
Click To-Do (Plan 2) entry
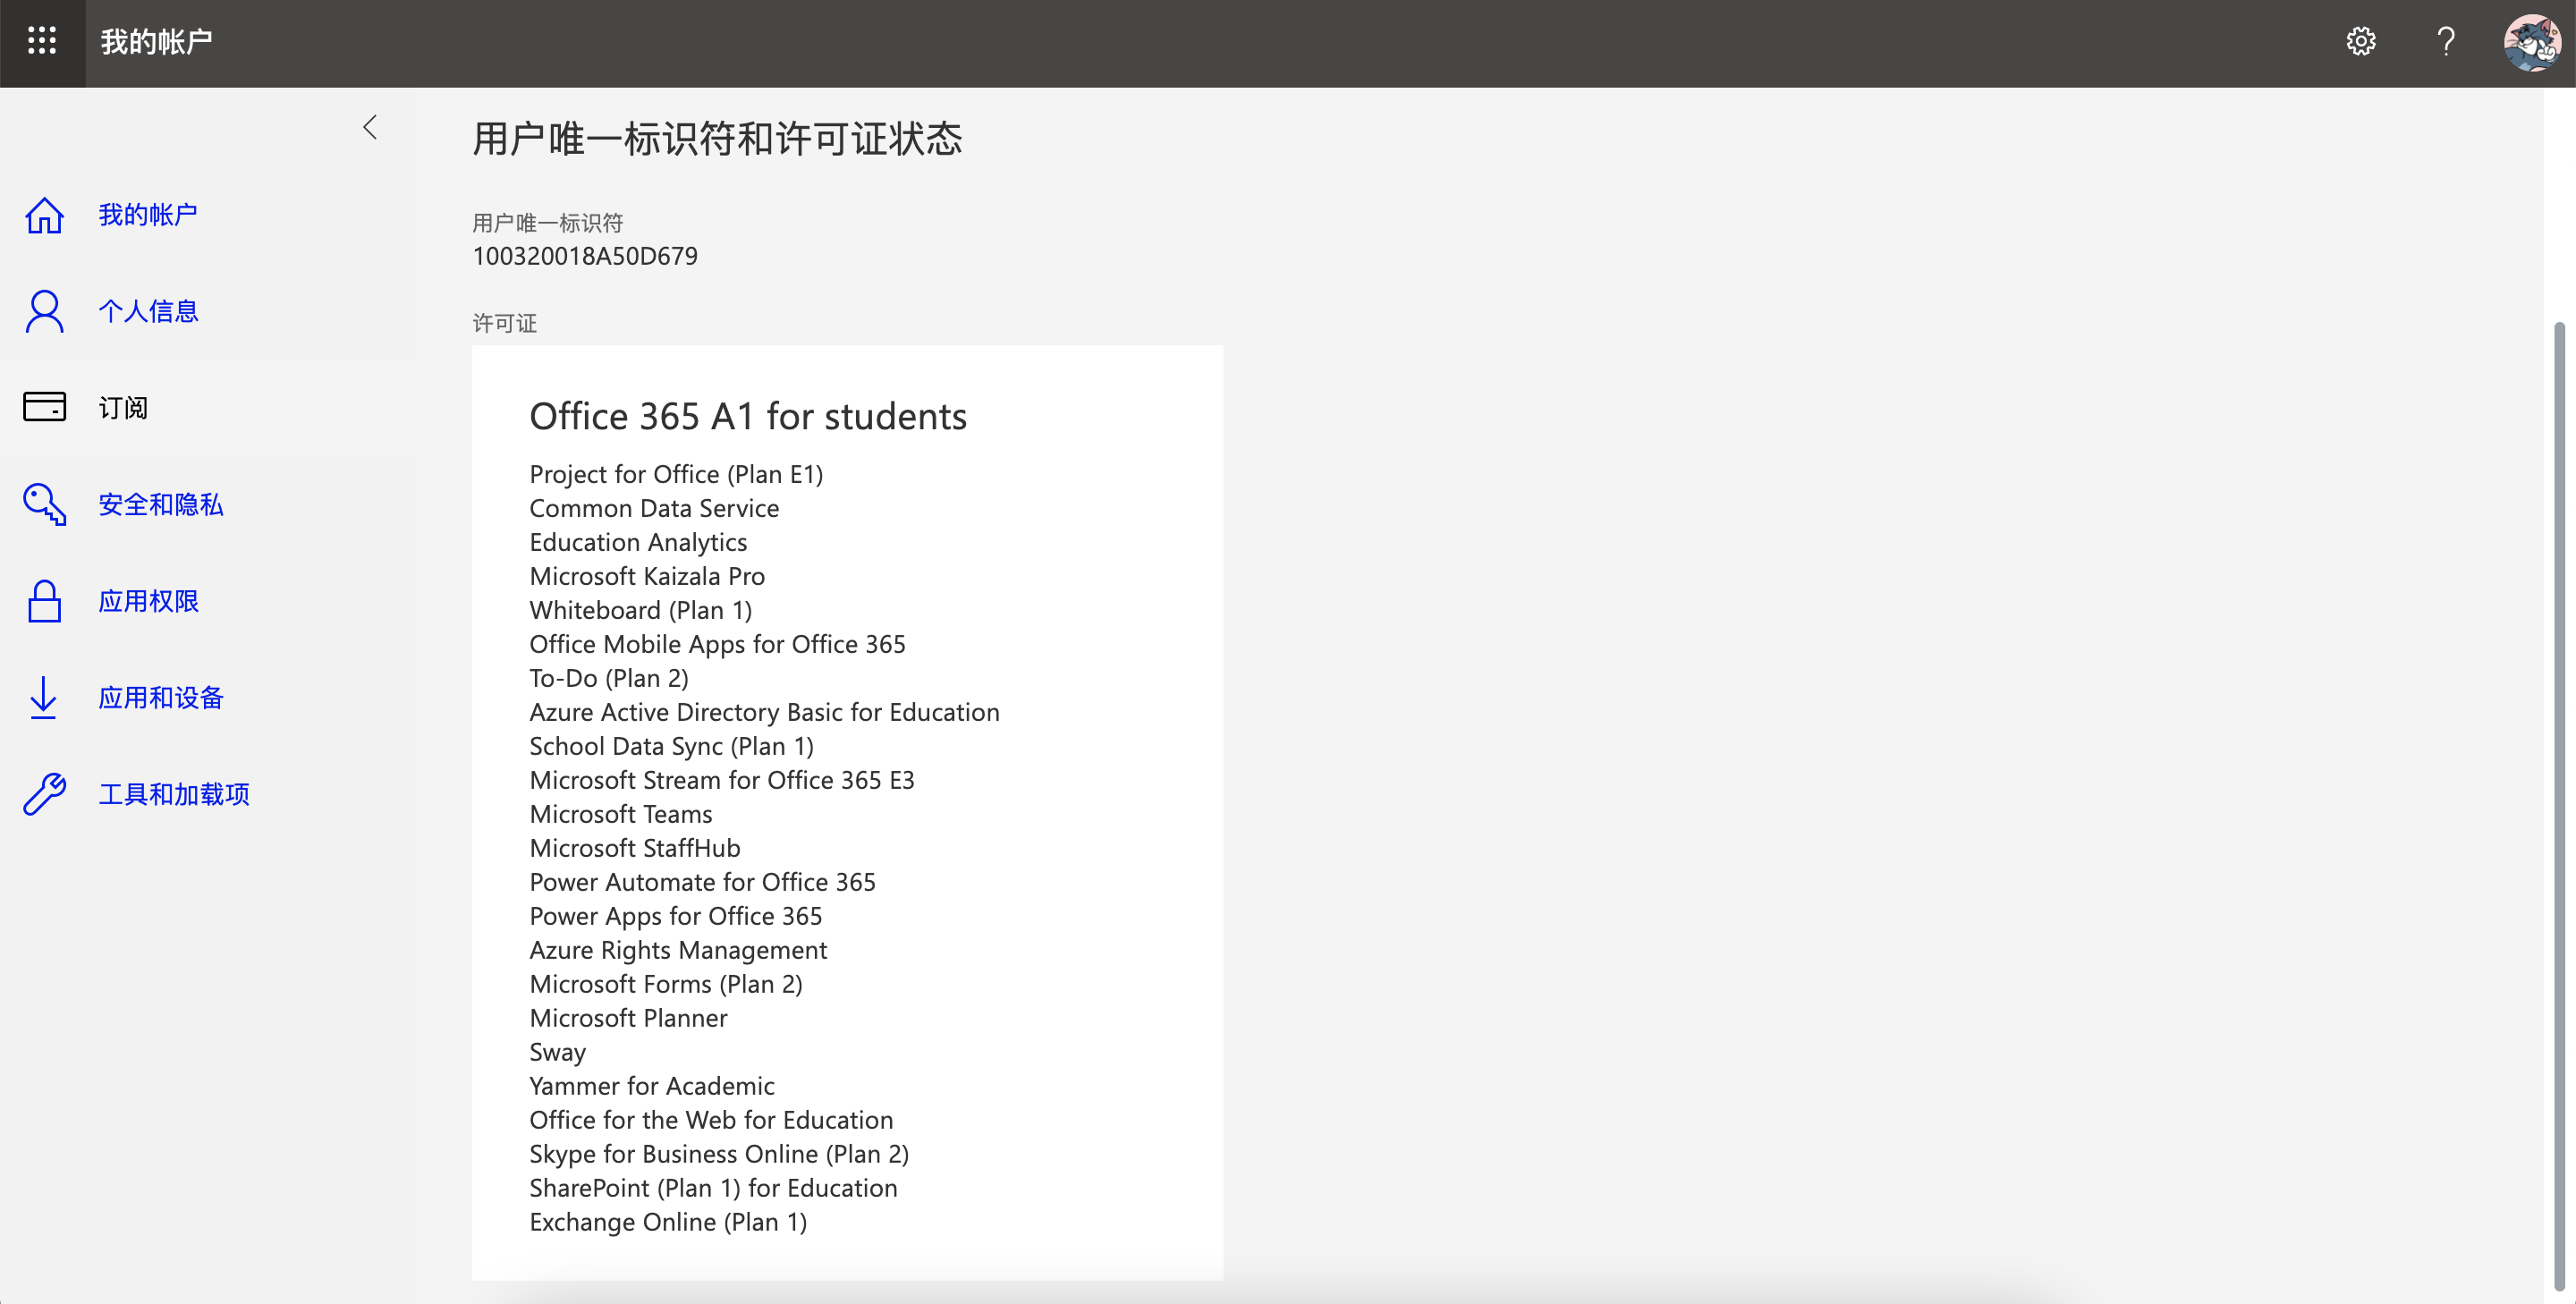(x=609, y=678)
